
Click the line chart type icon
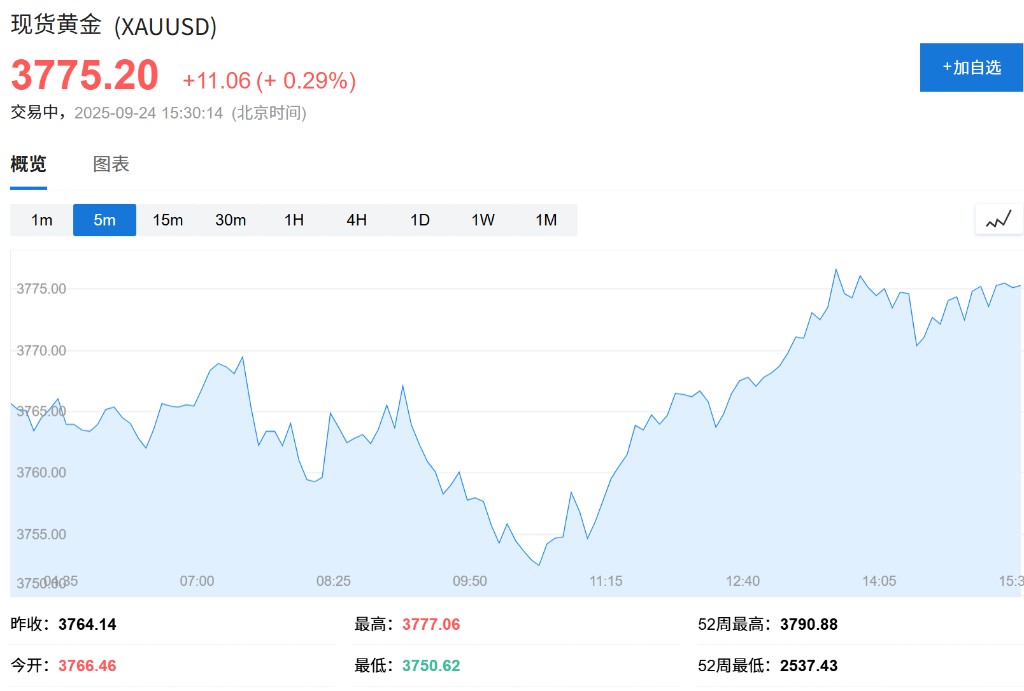coord(999,219)
